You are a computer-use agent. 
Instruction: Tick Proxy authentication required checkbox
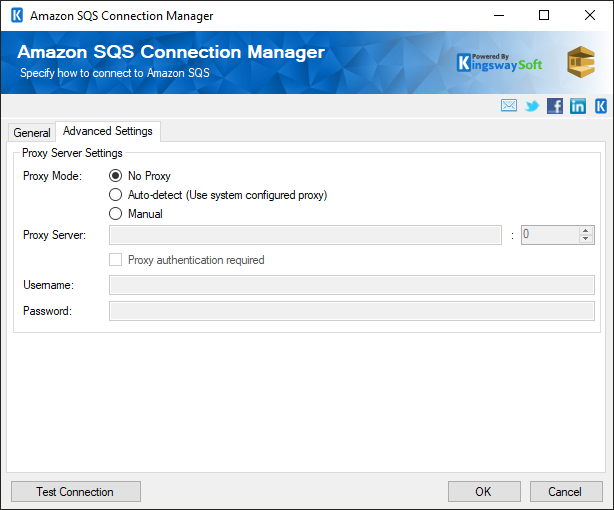(x=116, y=260)
